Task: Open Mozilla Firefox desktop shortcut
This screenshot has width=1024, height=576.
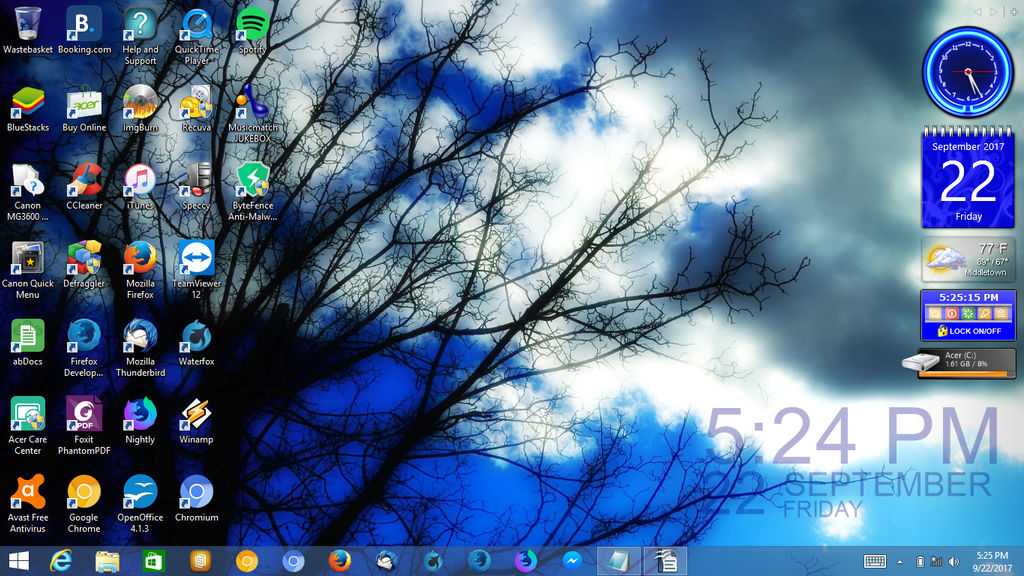Action: point(139,264)
